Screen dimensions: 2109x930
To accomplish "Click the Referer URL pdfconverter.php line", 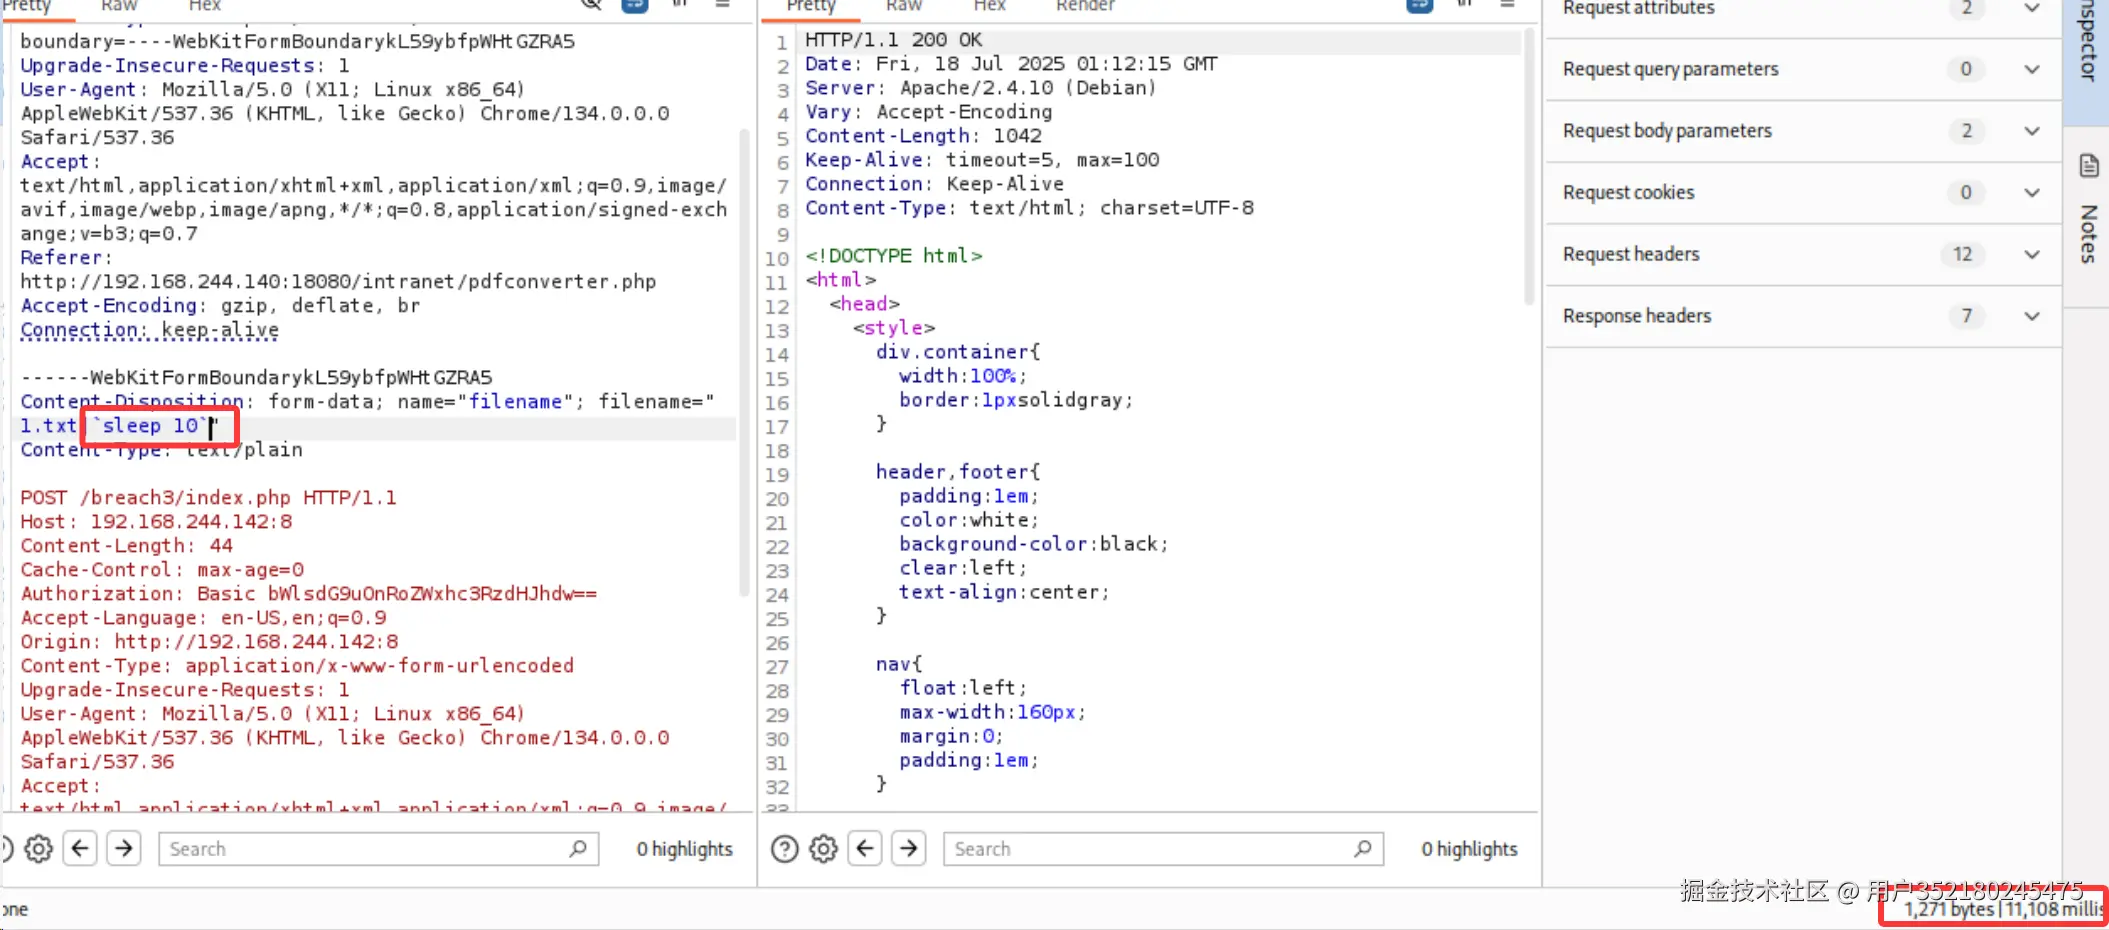I will point(338,282).
